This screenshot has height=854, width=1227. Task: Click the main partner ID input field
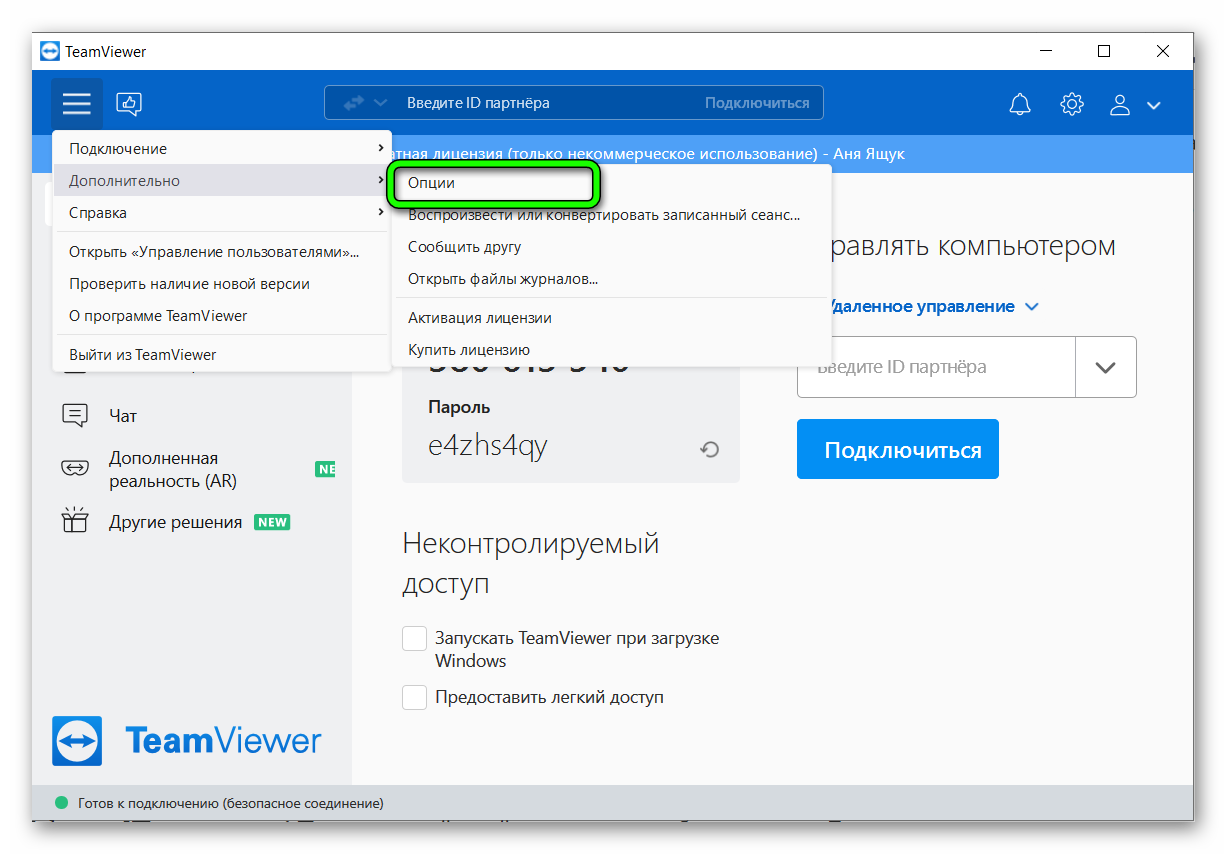(936, 367)
